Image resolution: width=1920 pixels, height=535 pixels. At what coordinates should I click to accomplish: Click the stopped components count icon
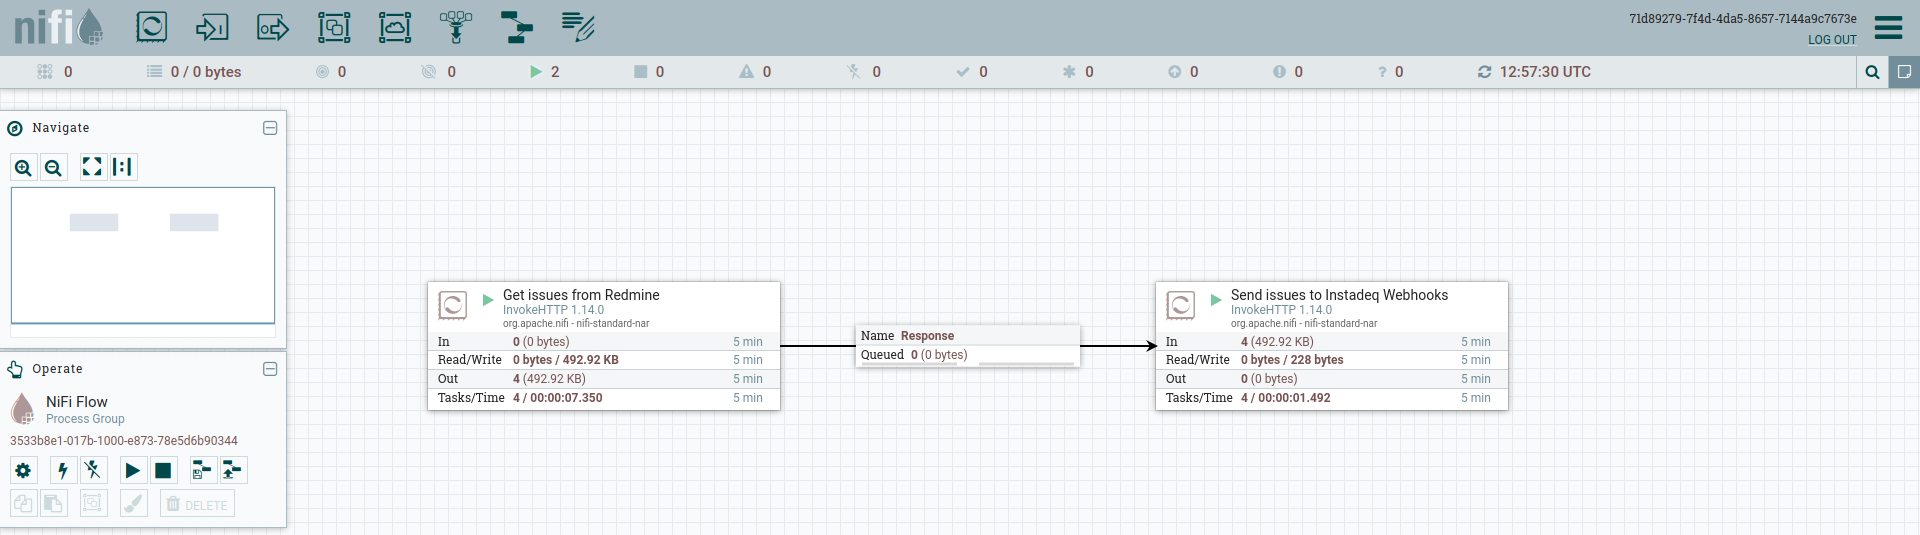(x=641, y=72)
